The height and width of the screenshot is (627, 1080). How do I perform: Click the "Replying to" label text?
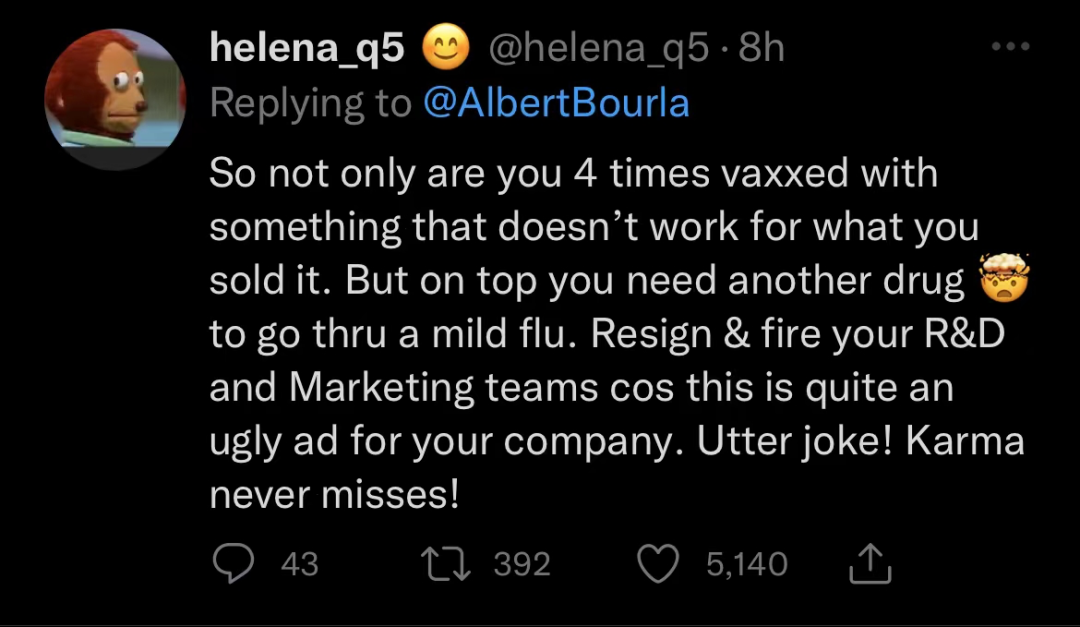[x=310, y=103]
